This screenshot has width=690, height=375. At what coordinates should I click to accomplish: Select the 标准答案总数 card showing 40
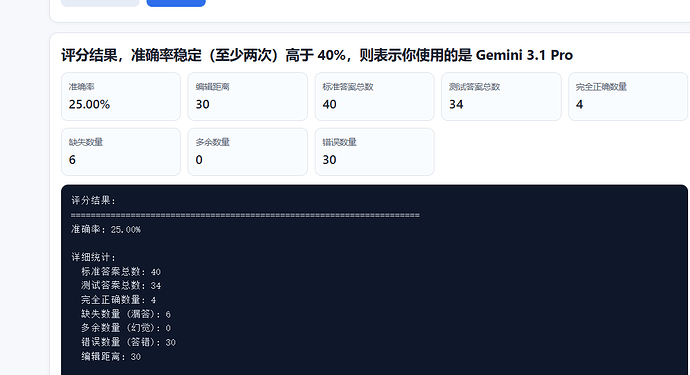pos(374,96)
